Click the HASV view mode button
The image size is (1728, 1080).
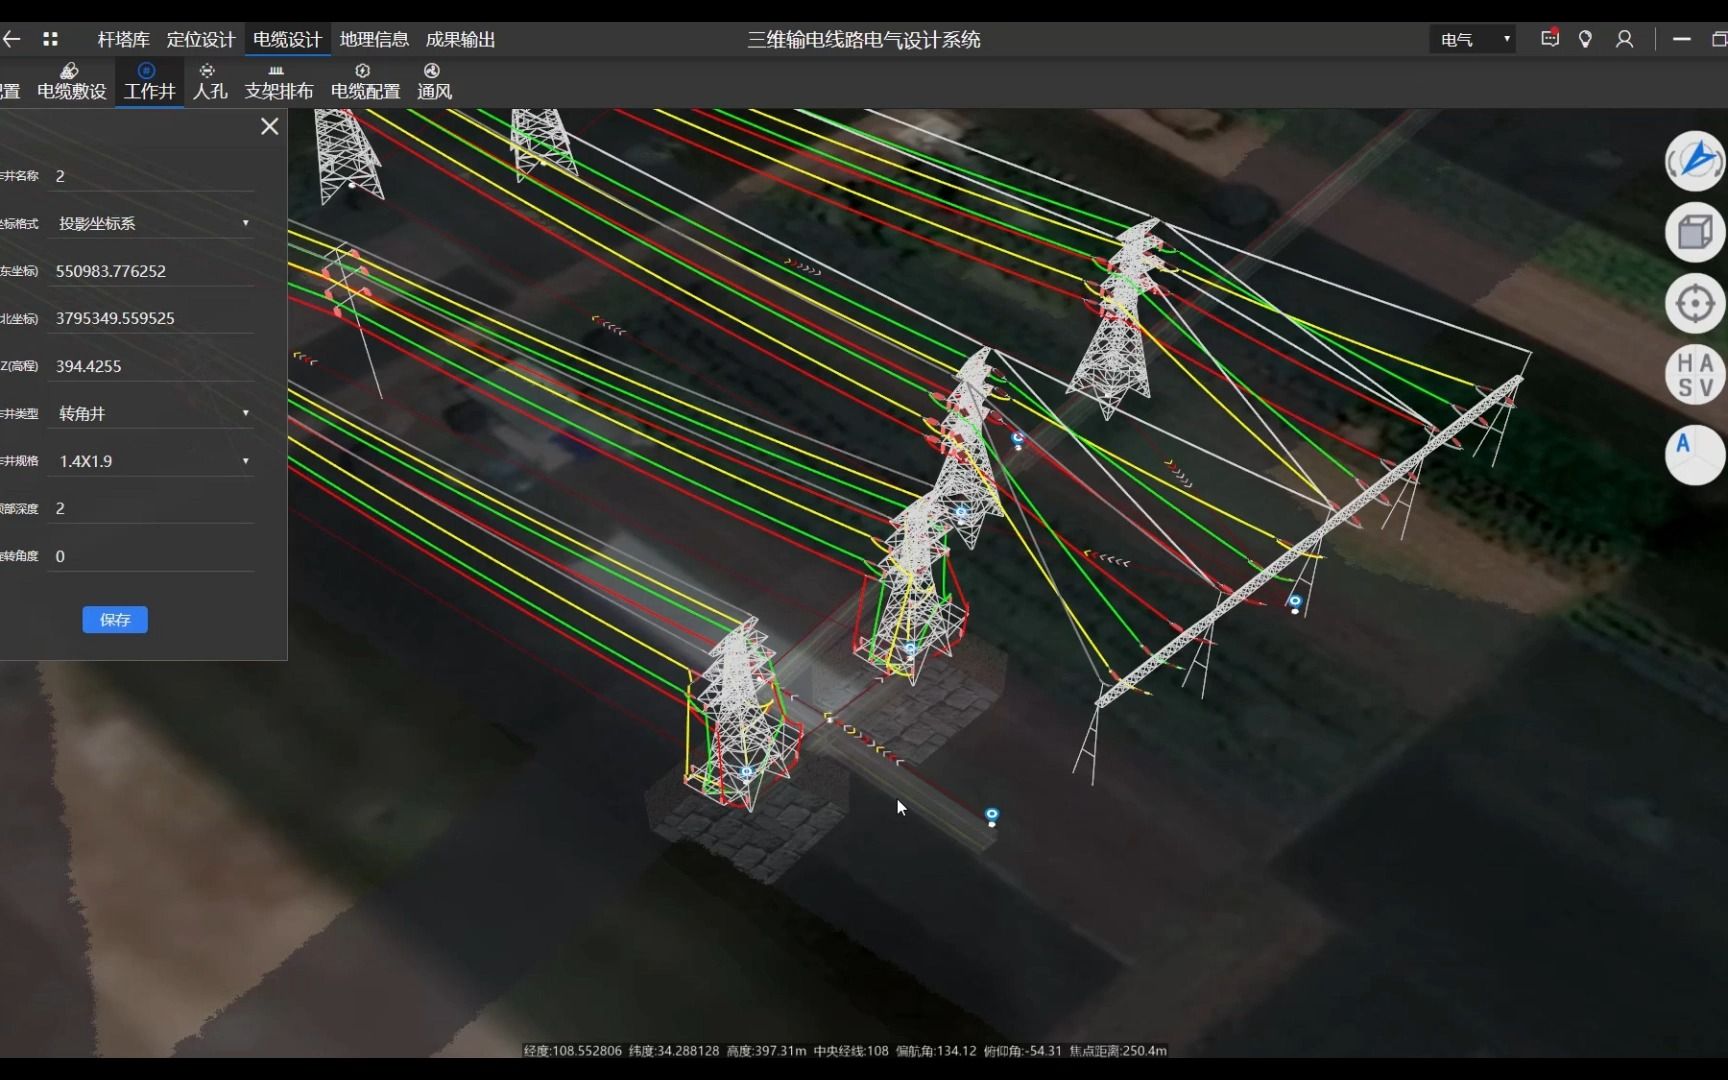click(x=1695, y=375)
